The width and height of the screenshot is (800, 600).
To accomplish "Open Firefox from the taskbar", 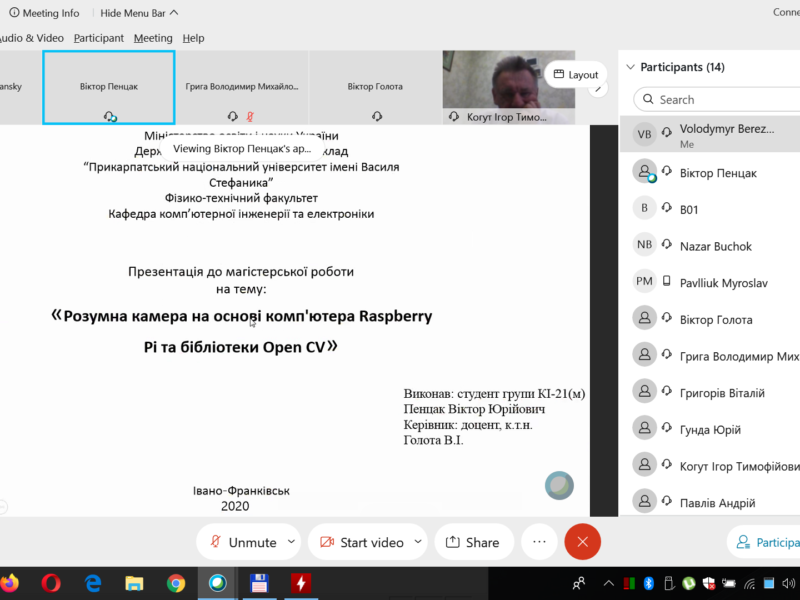I will [10, 582].
